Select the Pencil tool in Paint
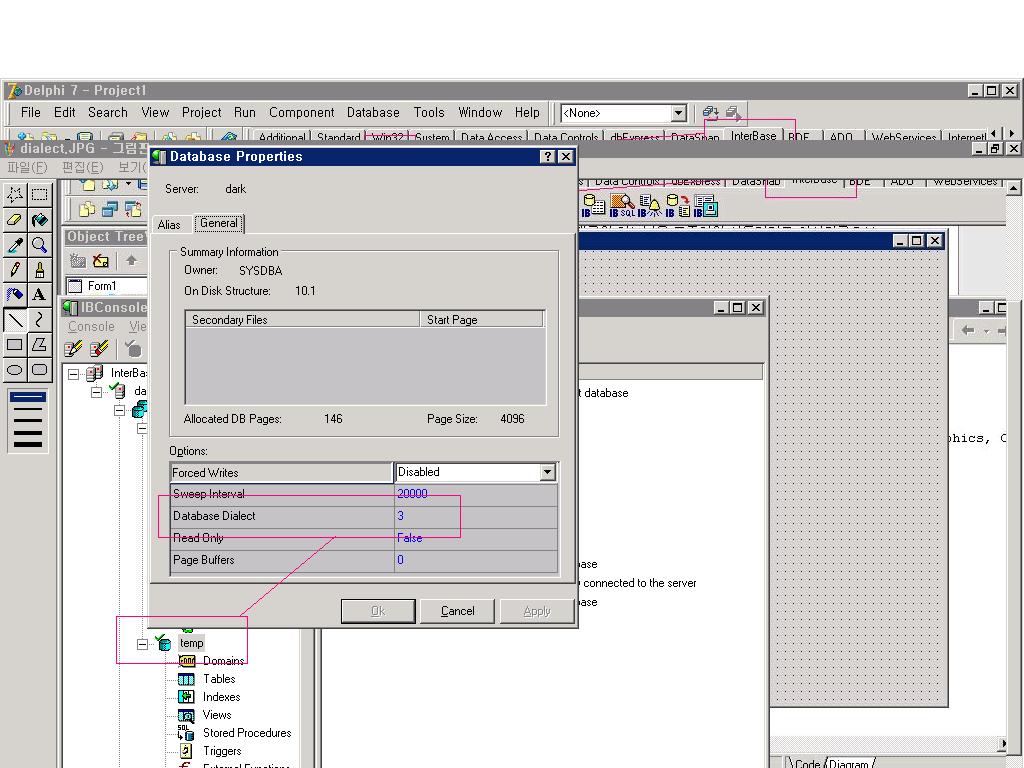This screenshot has height=768, width=1024. (x=15, y=270)
